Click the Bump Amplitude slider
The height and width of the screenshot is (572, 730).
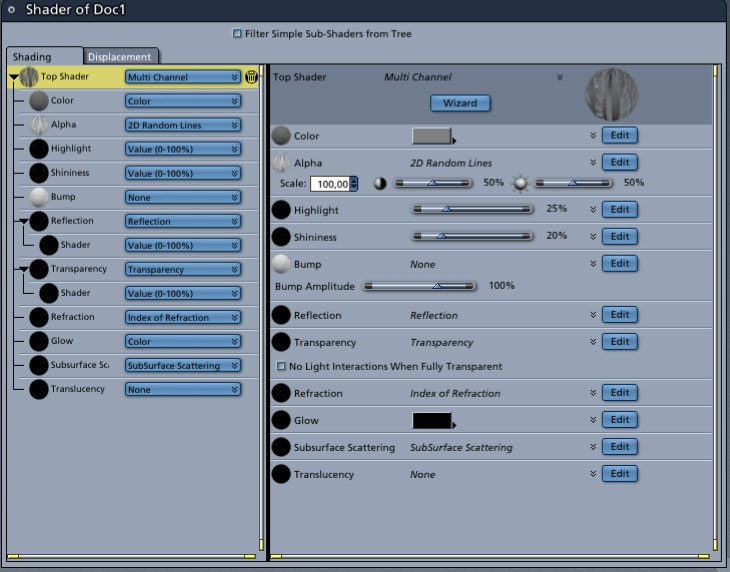click(419, 286)
